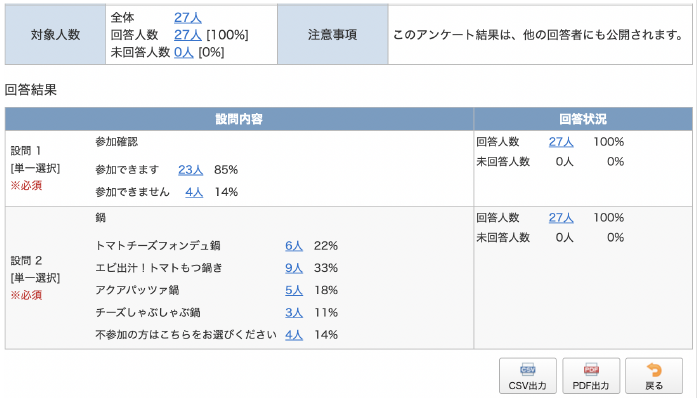Screen dimensions: 697x398
Task: Open 9人 link for エビ出汁！トマトもつ鍋
Action: (294, 268)
